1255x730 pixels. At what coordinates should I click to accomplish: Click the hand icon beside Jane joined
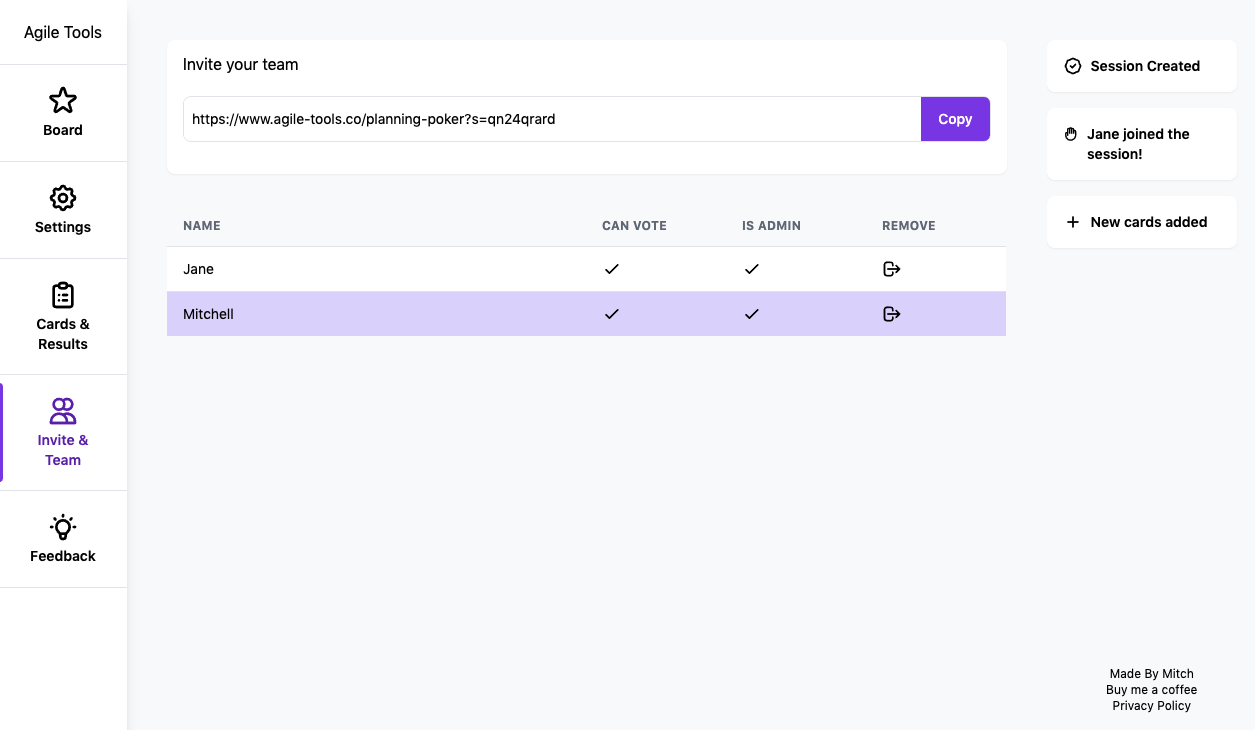(1071, 134)
